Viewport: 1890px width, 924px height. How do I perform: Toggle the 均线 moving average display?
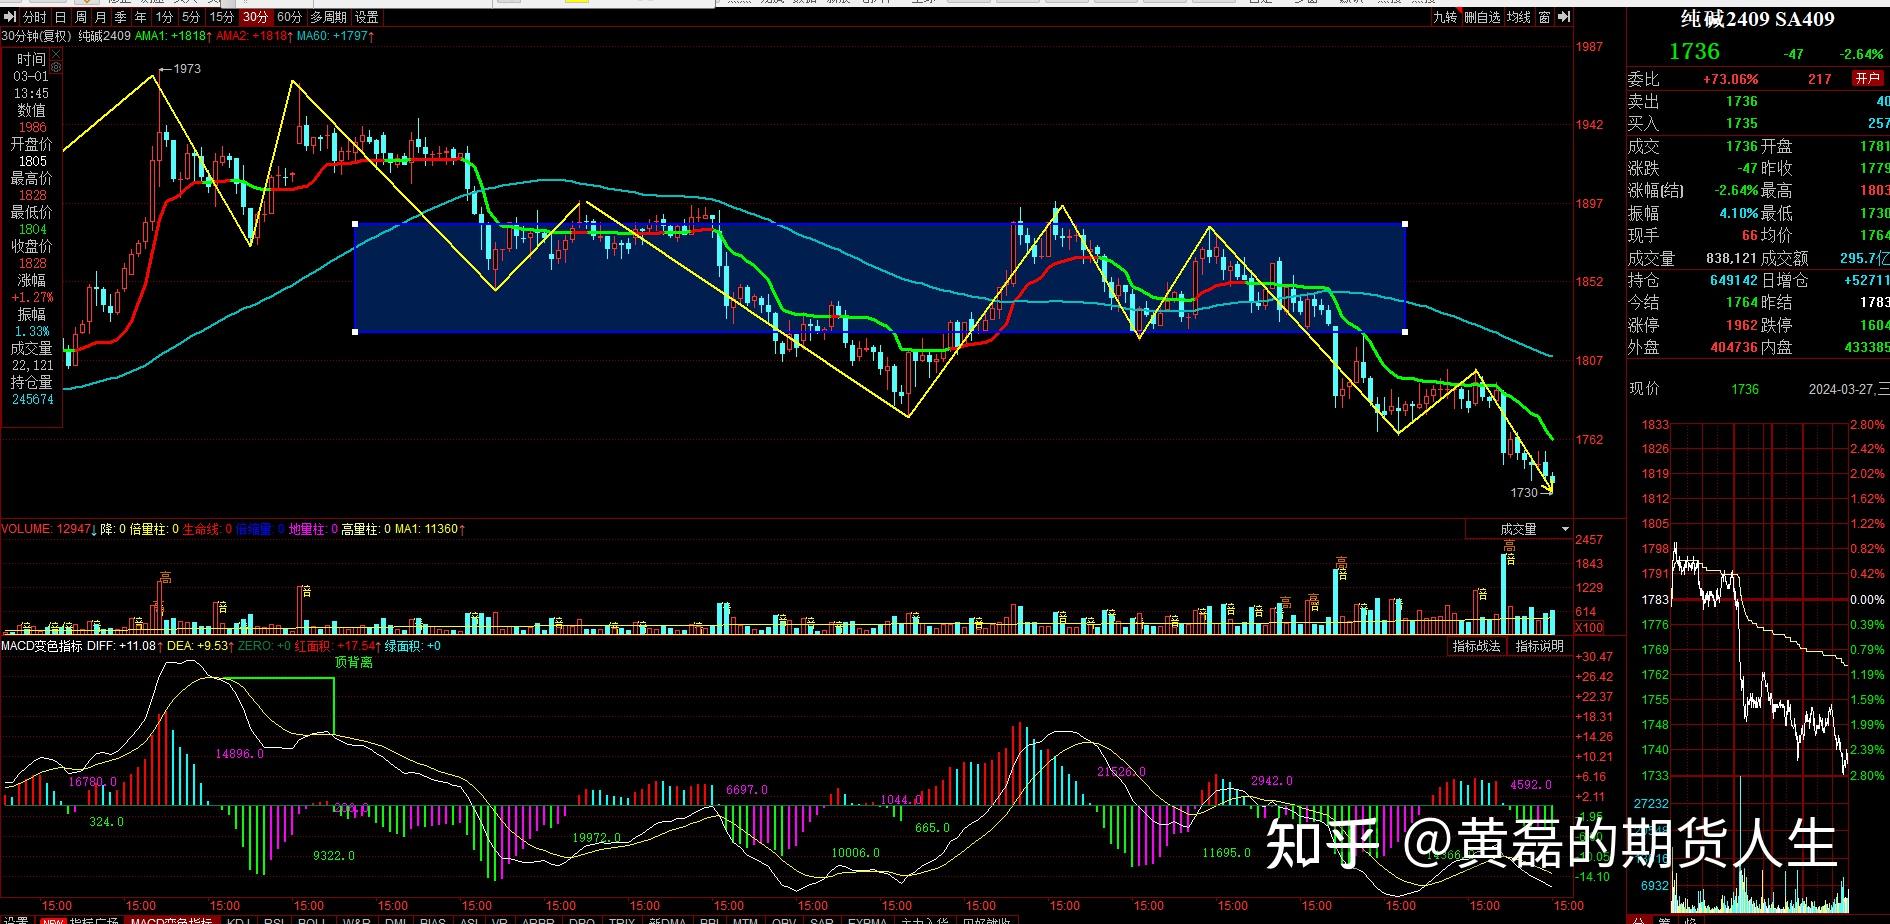pos(1519,17)
